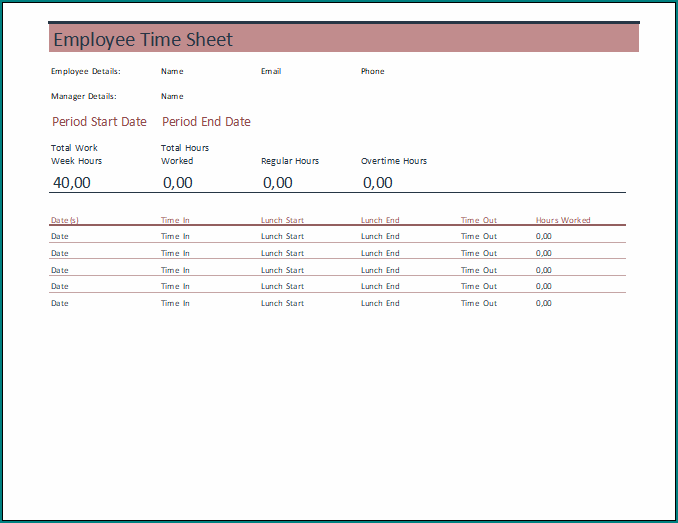Select the 0,00 hours in the first entry row
The width and height of the screenshot is (678, 523).
coord(544,236)
